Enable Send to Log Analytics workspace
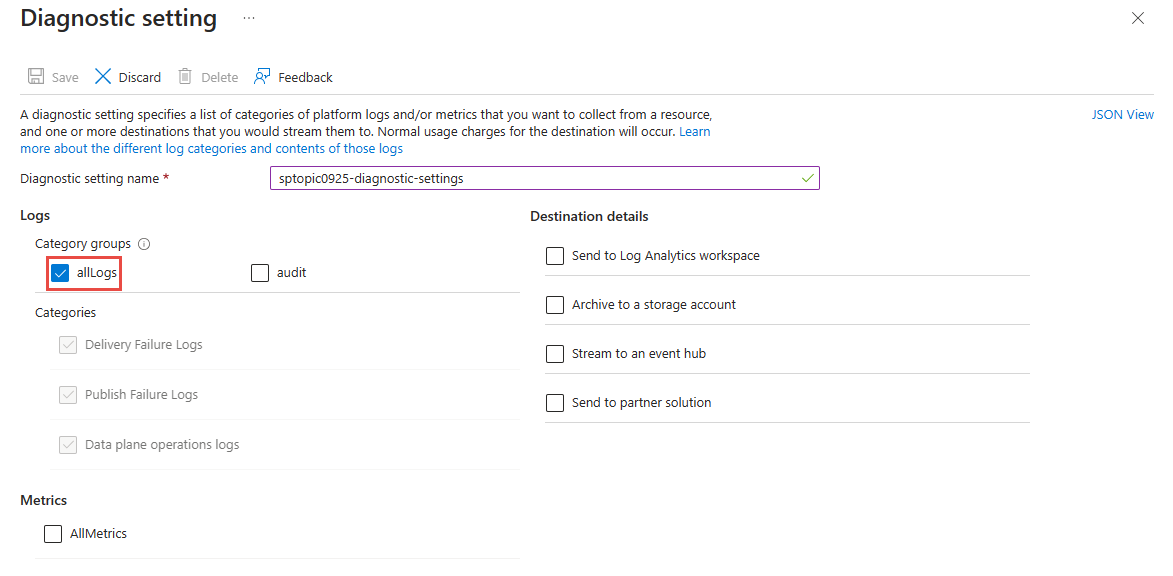 (x=555, y=255)
